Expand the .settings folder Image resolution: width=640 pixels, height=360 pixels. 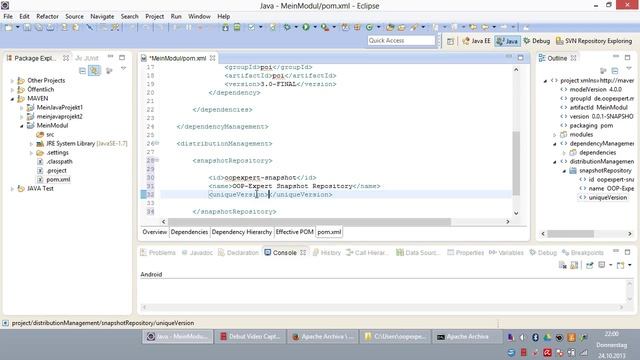tap(31, 153)
